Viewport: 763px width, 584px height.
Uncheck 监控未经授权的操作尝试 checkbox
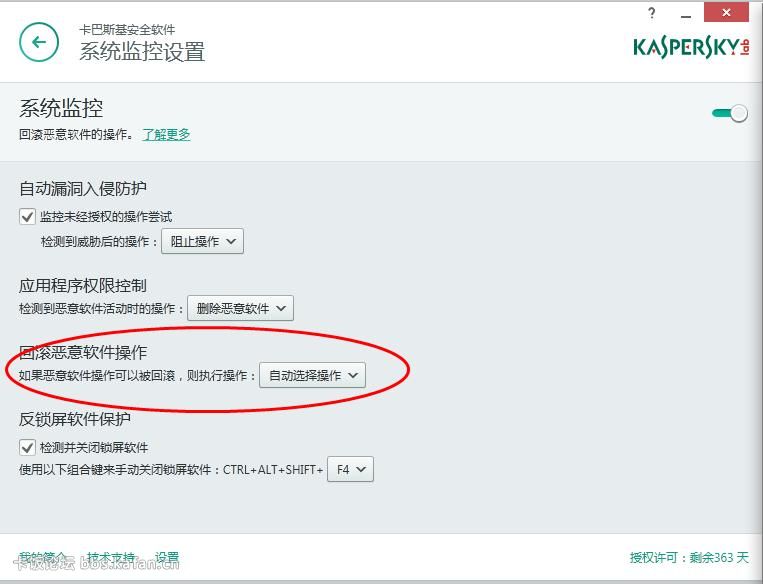[x=27, y=217]
